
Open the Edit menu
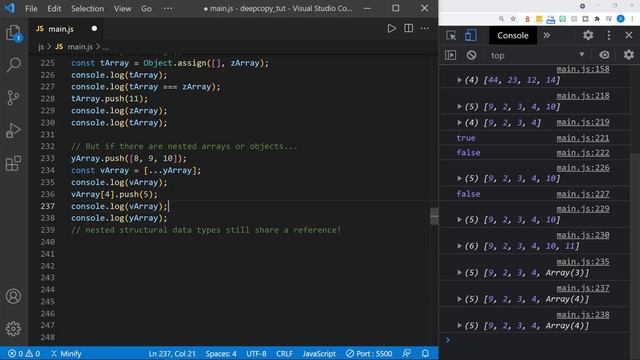coord(54,8)
